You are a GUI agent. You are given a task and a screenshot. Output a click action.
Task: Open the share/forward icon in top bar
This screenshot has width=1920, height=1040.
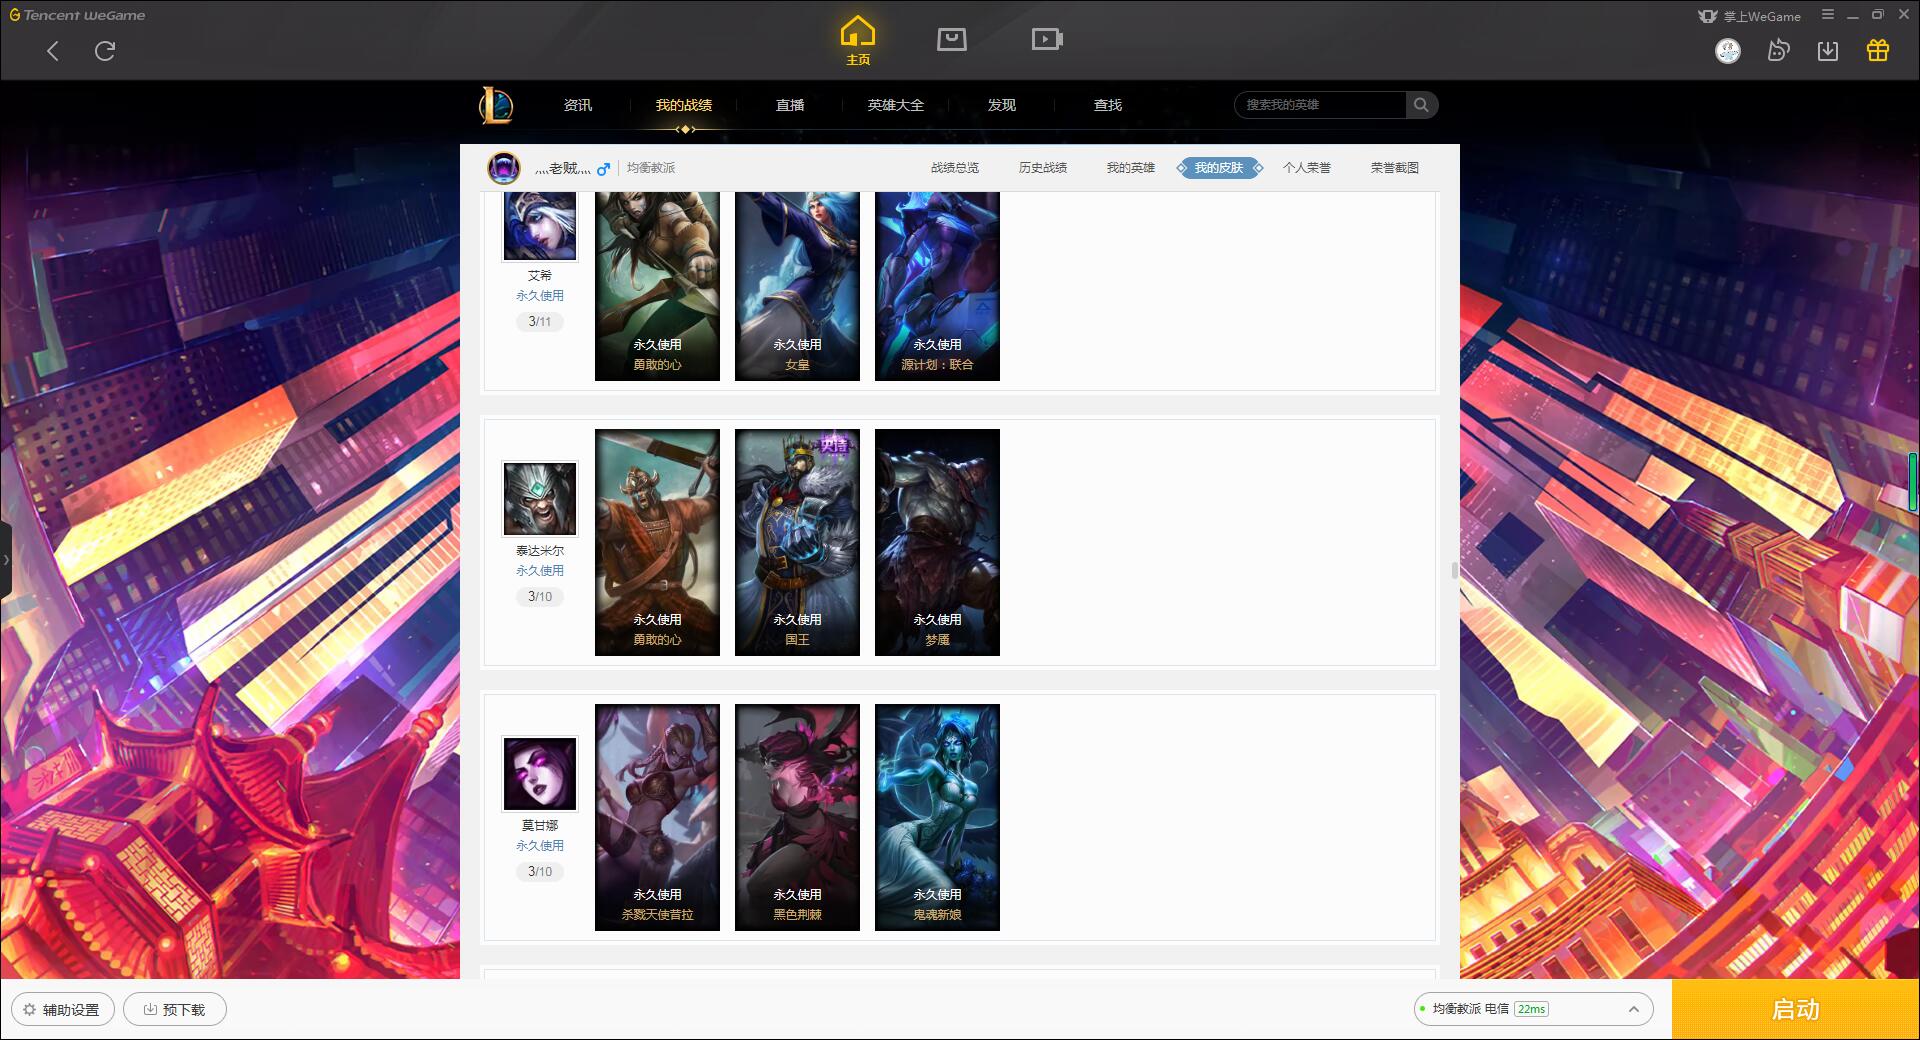click(x=1778, y=51)
